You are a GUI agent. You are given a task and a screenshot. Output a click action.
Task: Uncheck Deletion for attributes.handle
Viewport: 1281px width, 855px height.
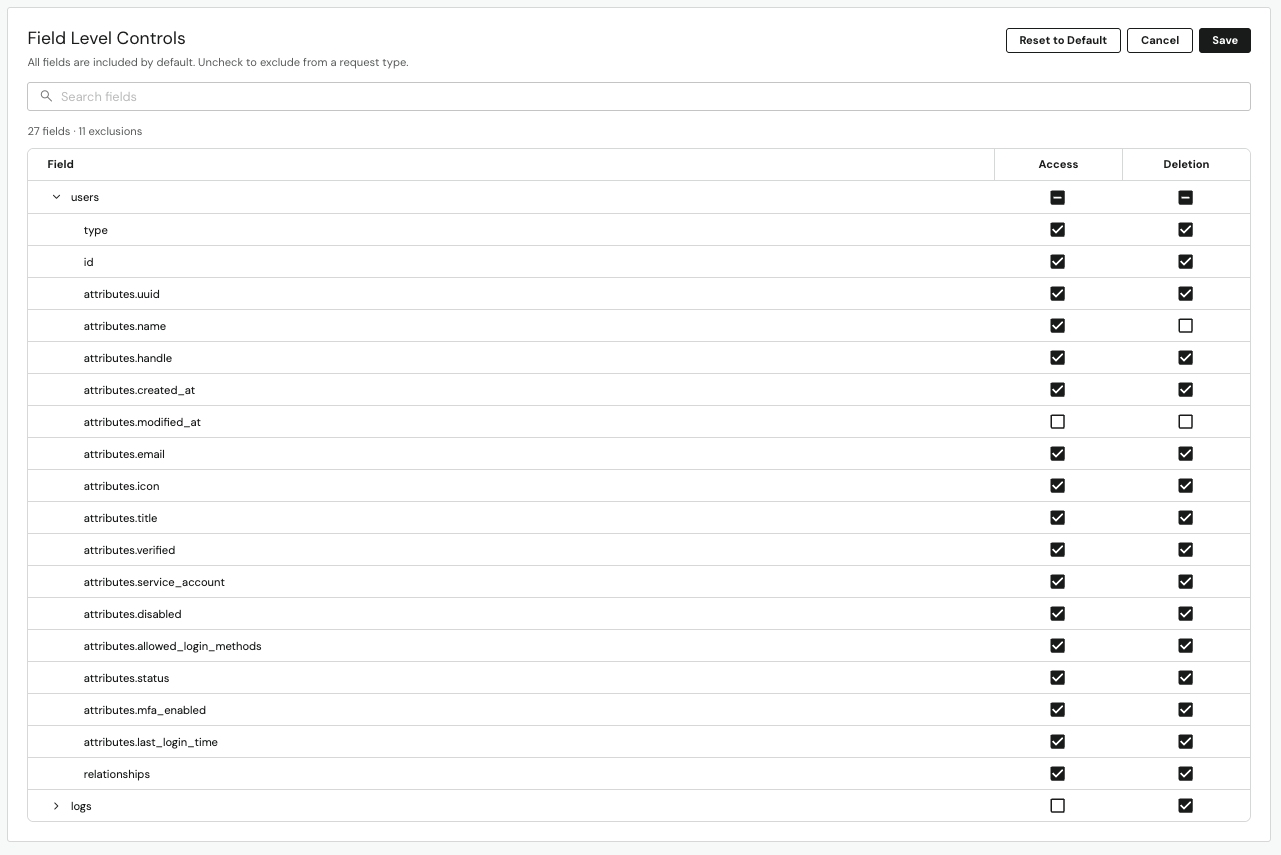(x=1186, y=358)
